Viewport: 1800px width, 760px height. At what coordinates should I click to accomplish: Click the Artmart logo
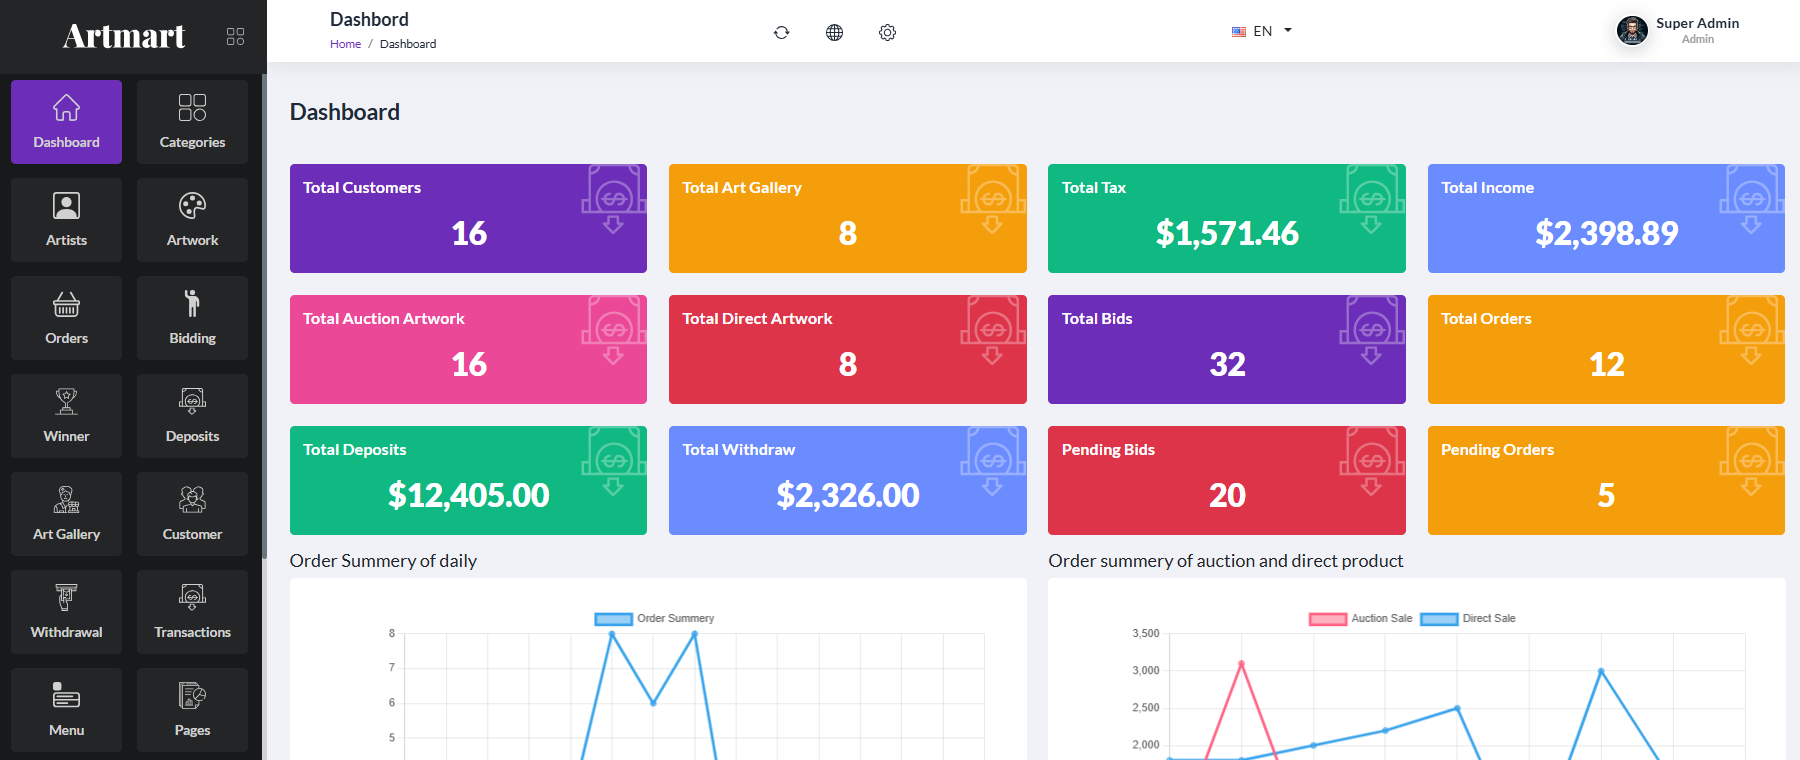[124, 36]
